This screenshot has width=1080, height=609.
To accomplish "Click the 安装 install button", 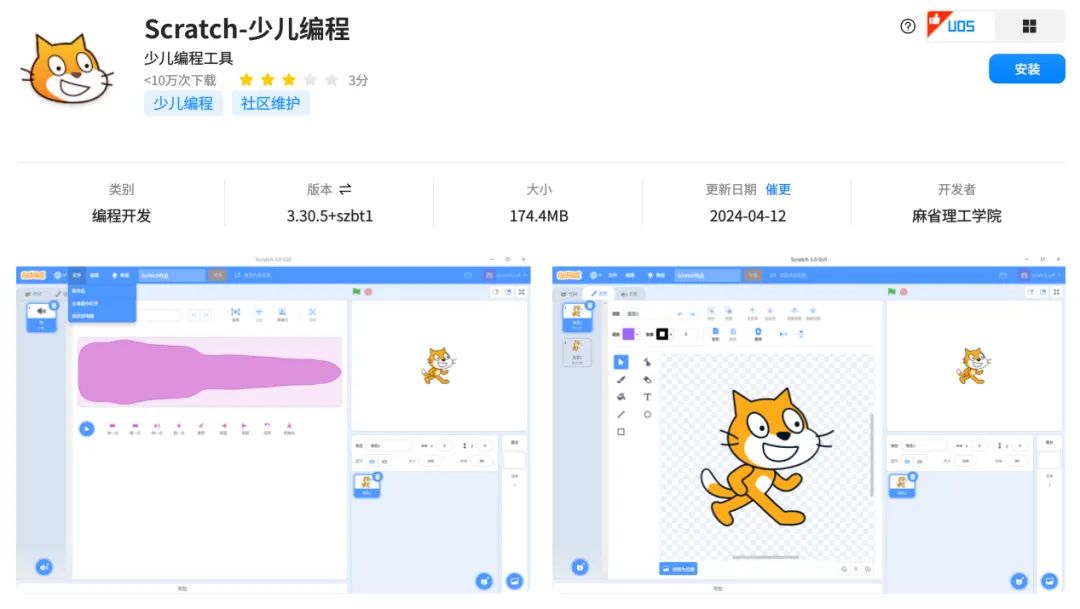I will click(1027, 69).
